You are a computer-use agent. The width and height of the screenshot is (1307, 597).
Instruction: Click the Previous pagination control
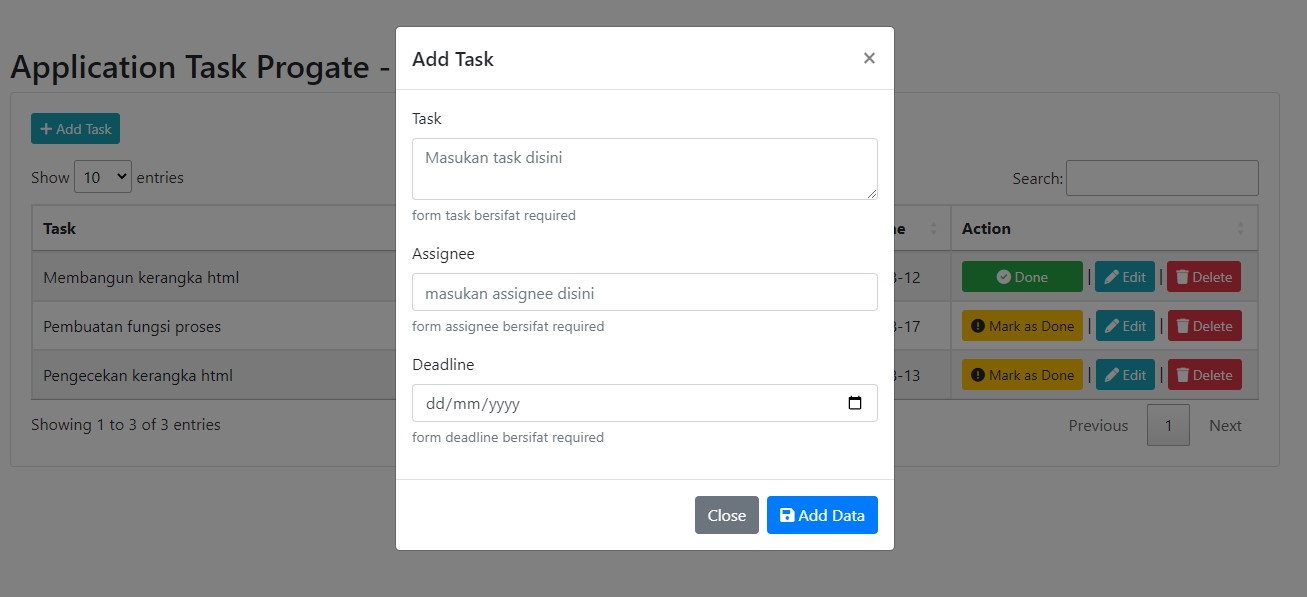[1097, 425]
